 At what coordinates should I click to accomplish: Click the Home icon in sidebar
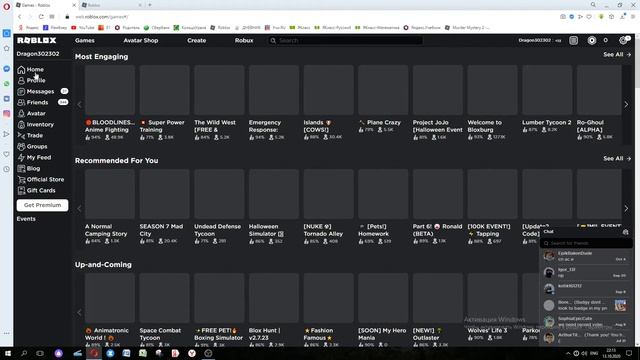[21, 70]
